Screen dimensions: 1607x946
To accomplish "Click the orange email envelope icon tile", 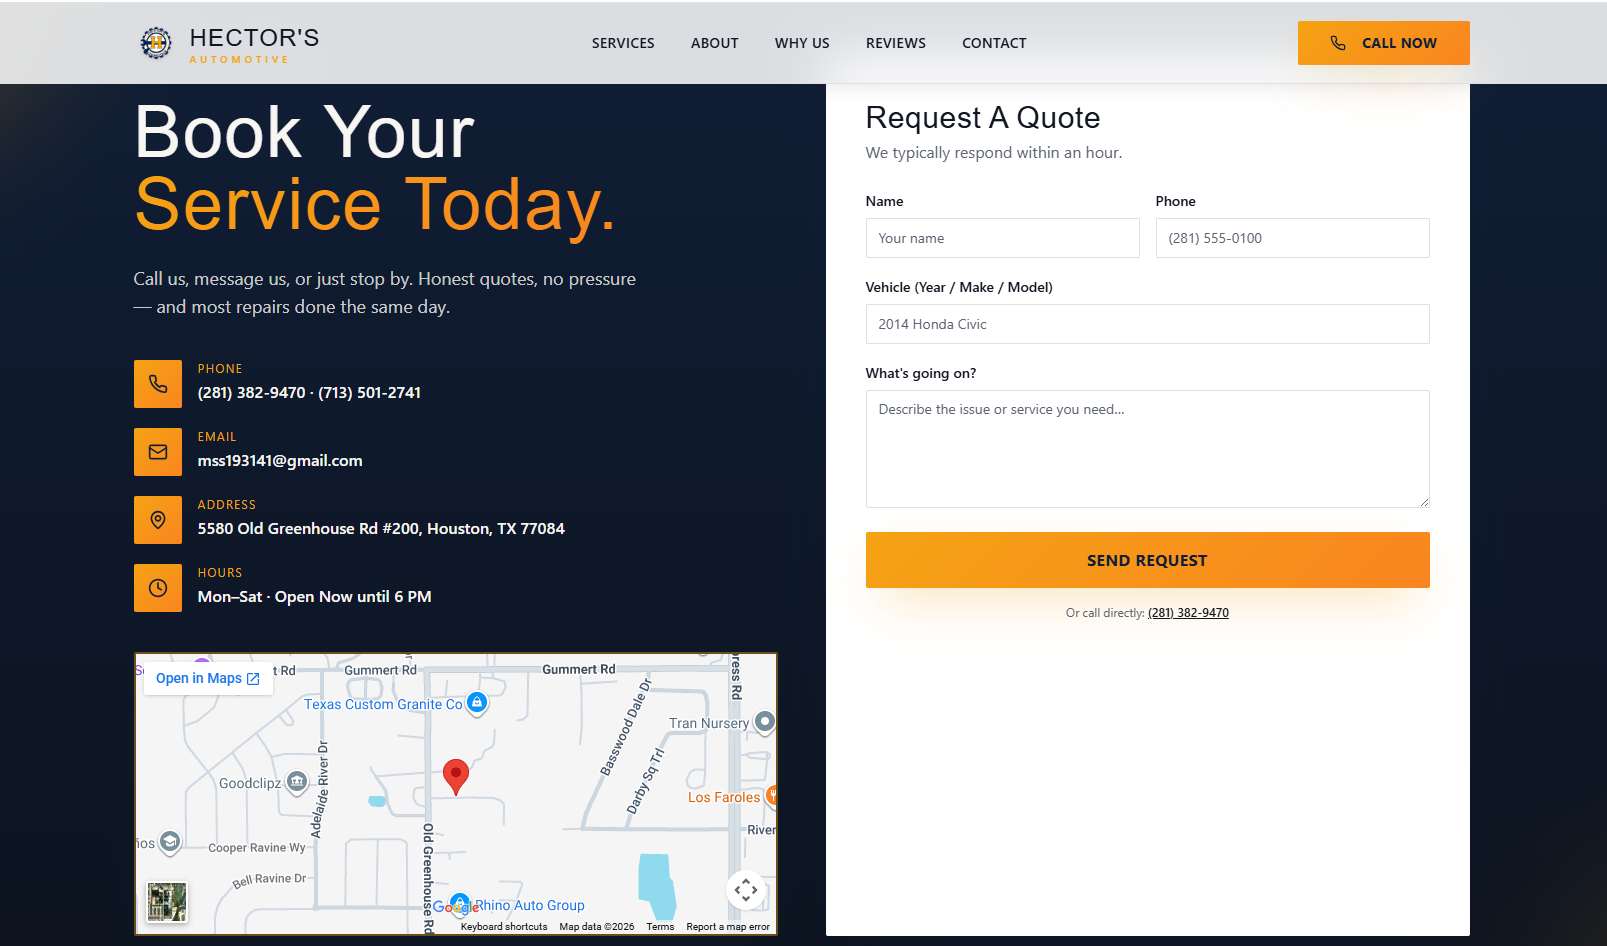I will (158, 452).
